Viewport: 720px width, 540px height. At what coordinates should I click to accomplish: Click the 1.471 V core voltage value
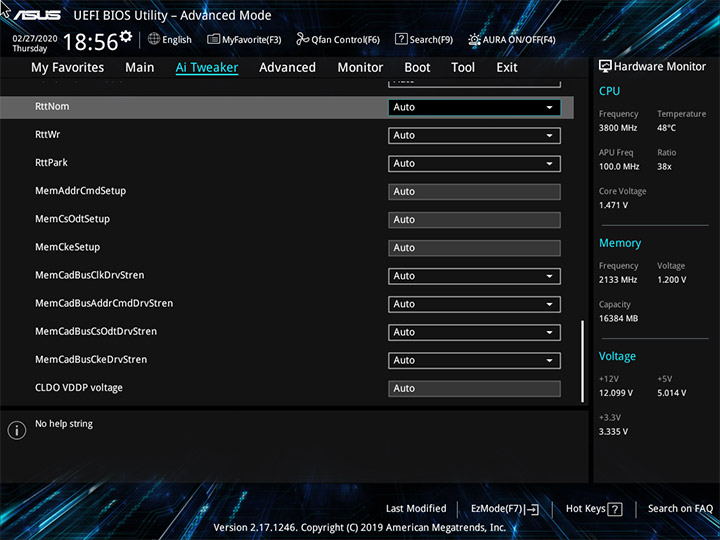click(x=613, y=205)
